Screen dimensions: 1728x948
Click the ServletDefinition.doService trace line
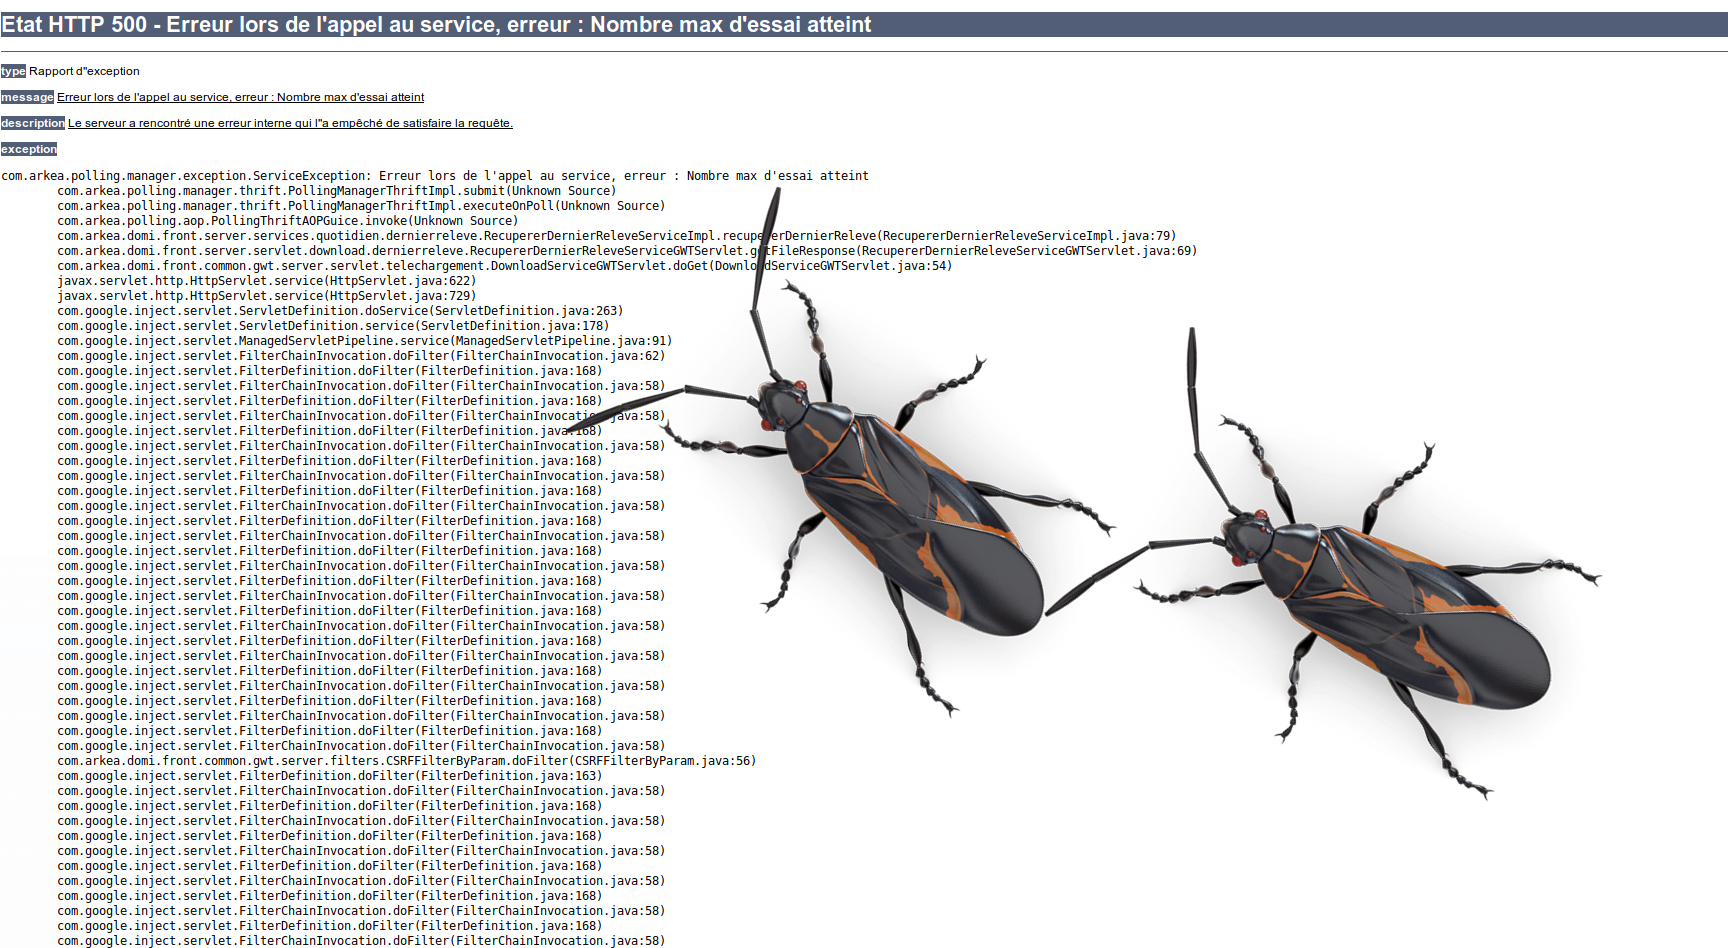click(340, 311)
